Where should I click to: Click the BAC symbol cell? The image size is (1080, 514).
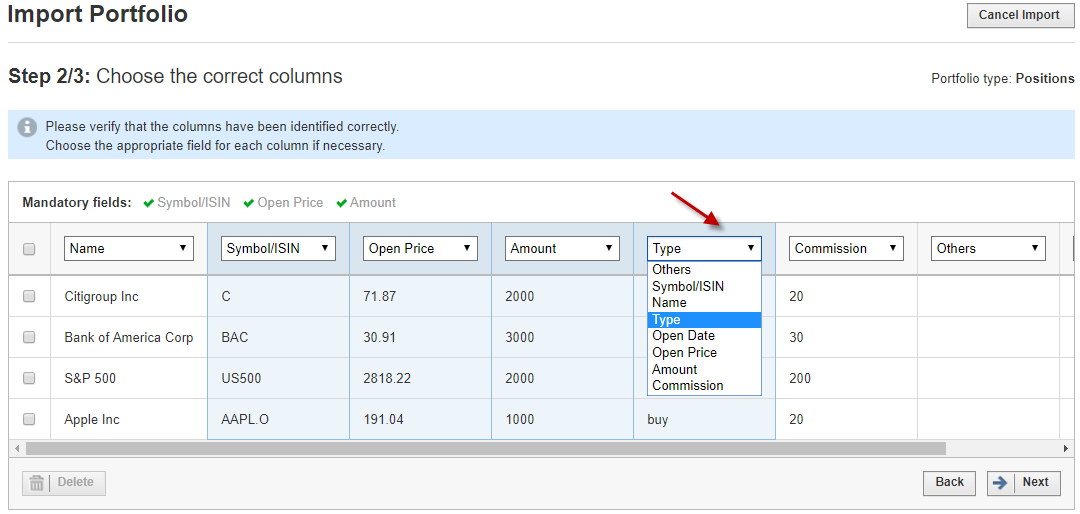click(x=278, y=338)
